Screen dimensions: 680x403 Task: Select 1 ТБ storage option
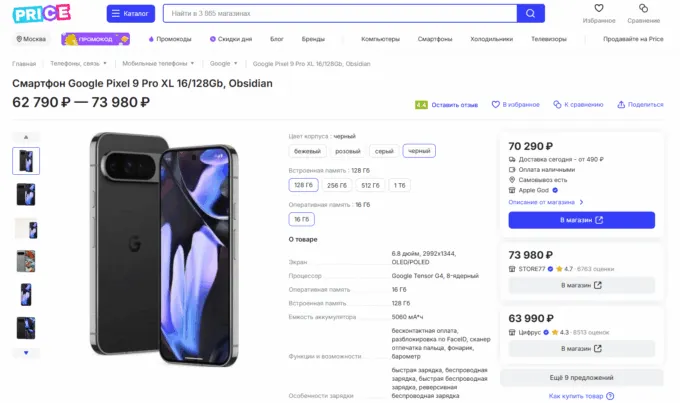pos(400,185)
